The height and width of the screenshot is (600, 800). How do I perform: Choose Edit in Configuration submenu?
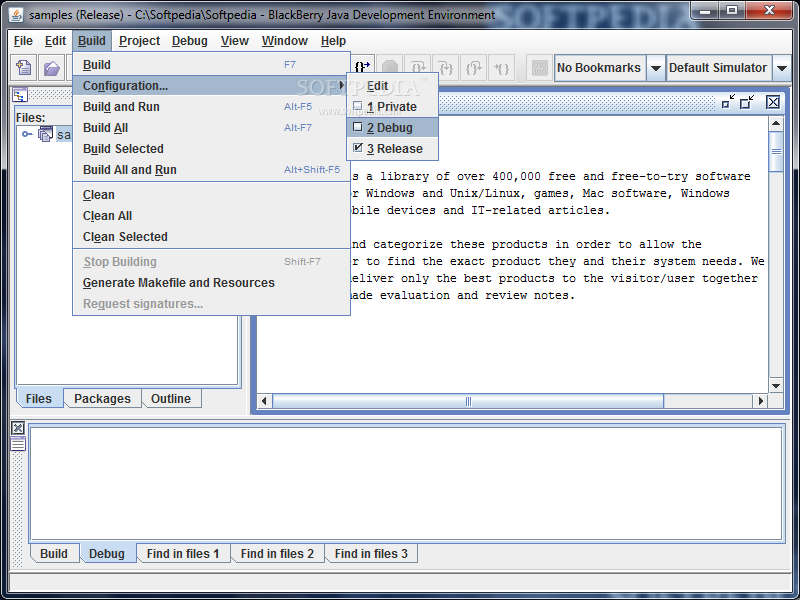(x=392, y=86)
